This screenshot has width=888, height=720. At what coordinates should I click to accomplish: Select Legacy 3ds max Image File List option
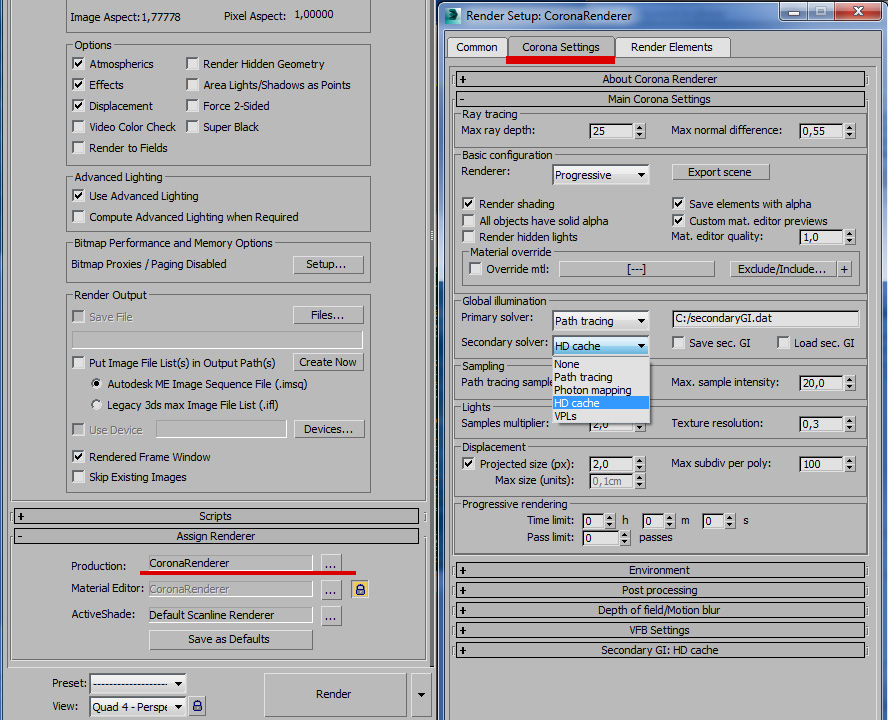(96, 405)
